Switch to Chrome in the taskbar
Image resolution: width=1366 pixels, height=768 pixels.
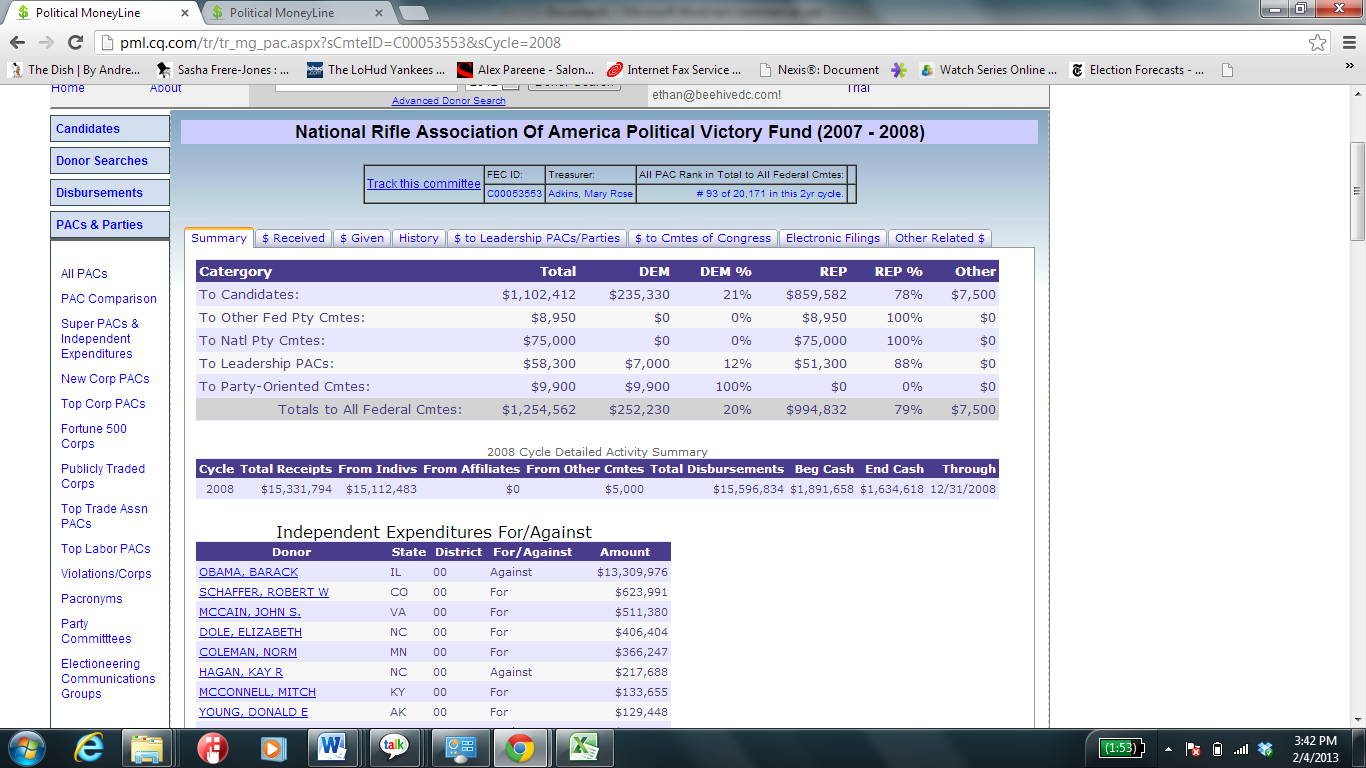(518, 748)
